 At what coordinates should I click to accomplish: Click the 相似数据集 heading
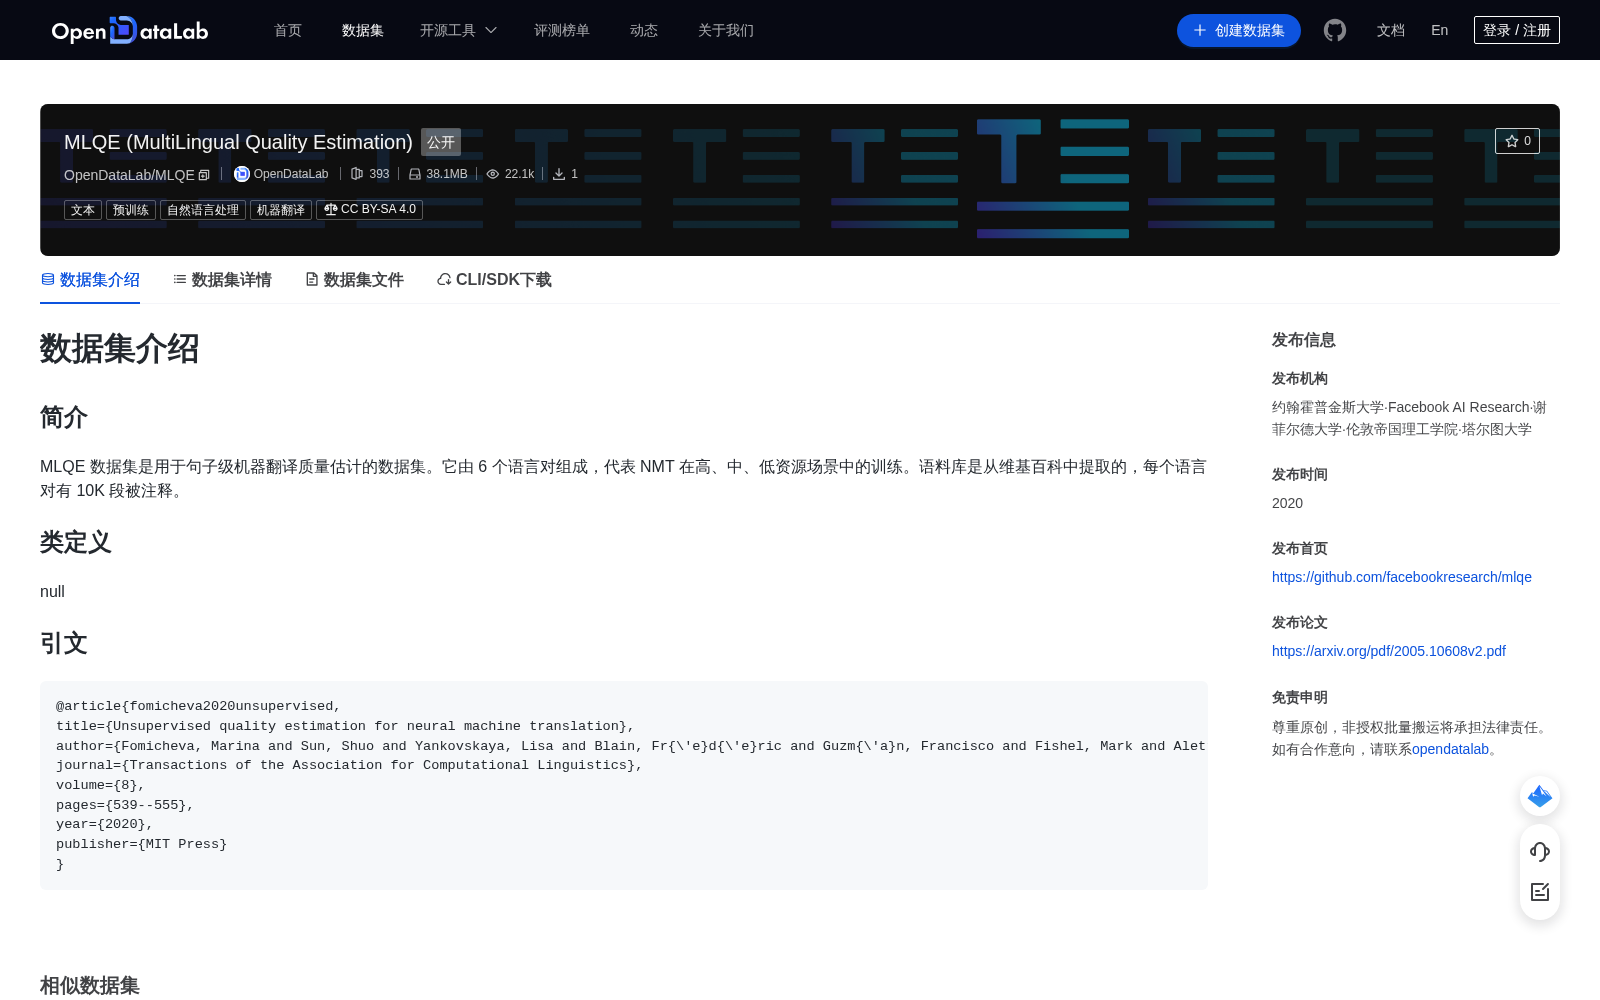[90, 985]
